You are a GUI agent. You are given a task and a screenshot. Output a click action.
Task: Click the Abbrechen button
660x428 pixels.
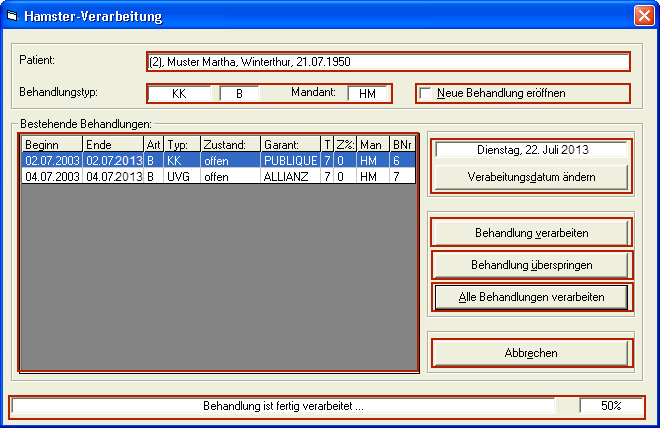(x=531, y=353)
